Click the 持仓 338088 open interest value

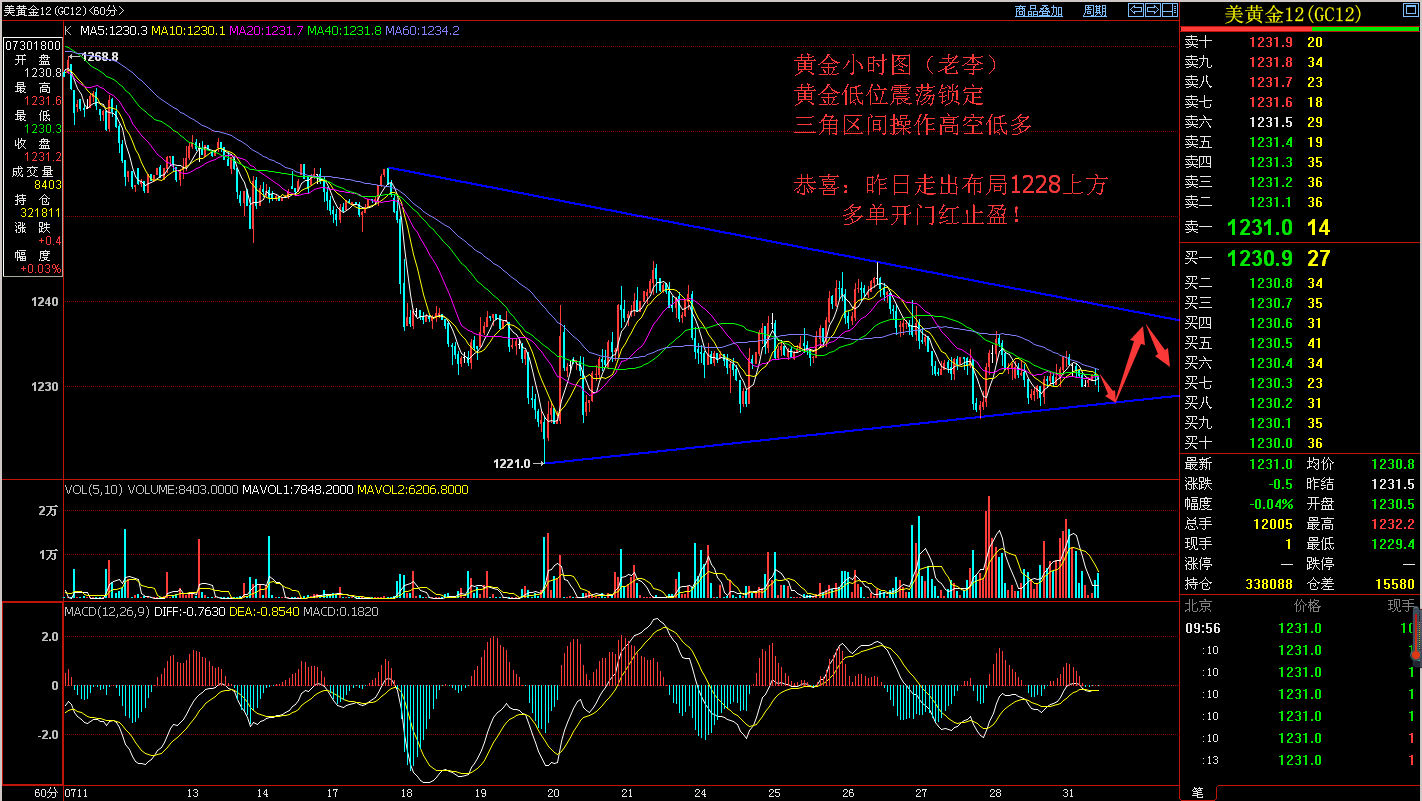(1270, 584)
